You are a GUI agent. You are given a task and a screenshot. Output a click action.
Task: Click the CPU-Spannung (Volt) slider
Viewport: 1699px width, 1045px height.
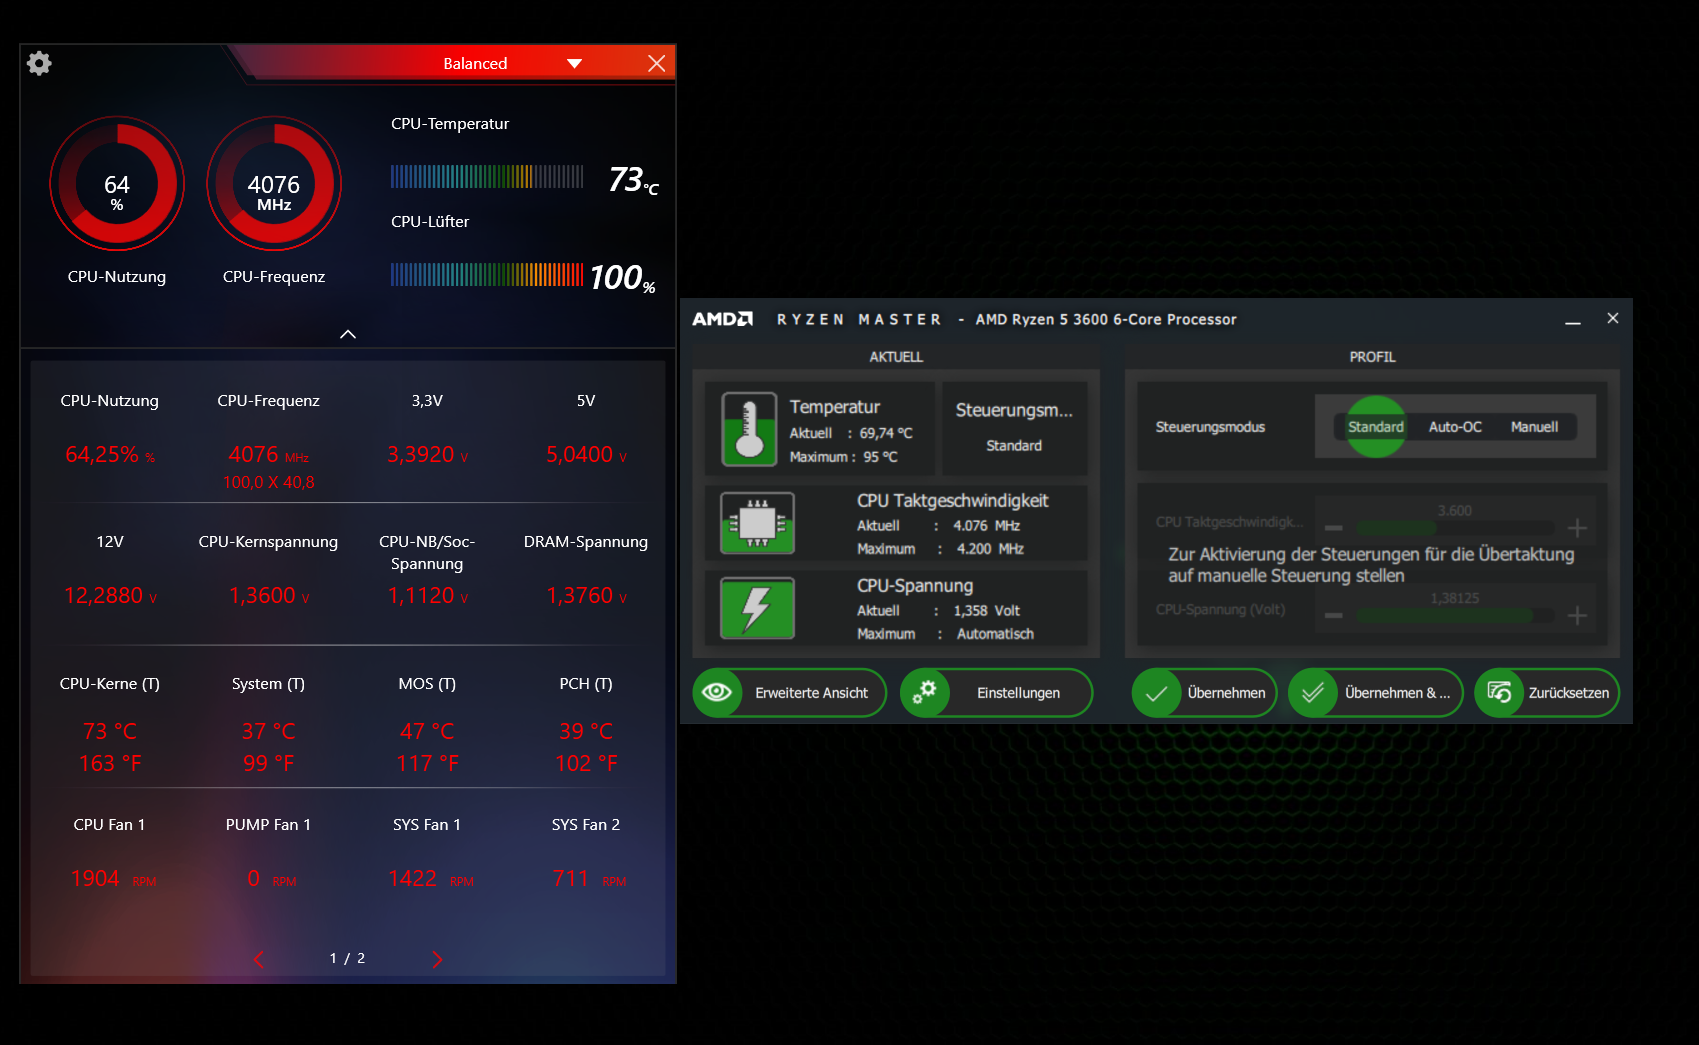tap(1455, 615)
